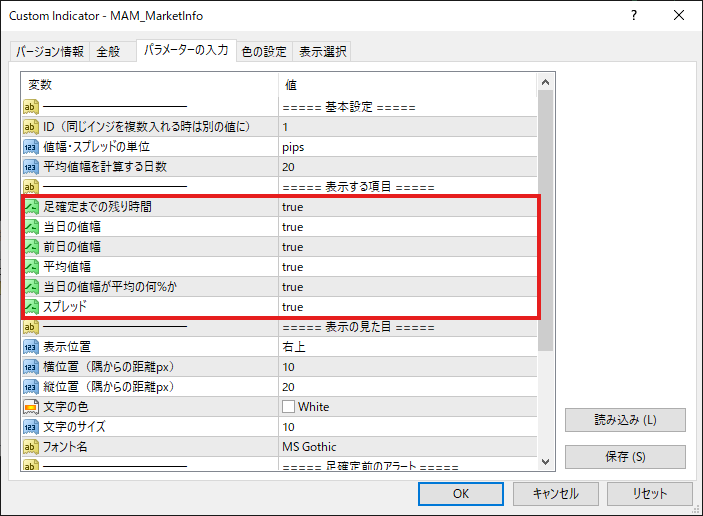Click the value 20 for 平均値幅を計算する日数
This screenshot has height=516, width=703.
click(408, 167)
